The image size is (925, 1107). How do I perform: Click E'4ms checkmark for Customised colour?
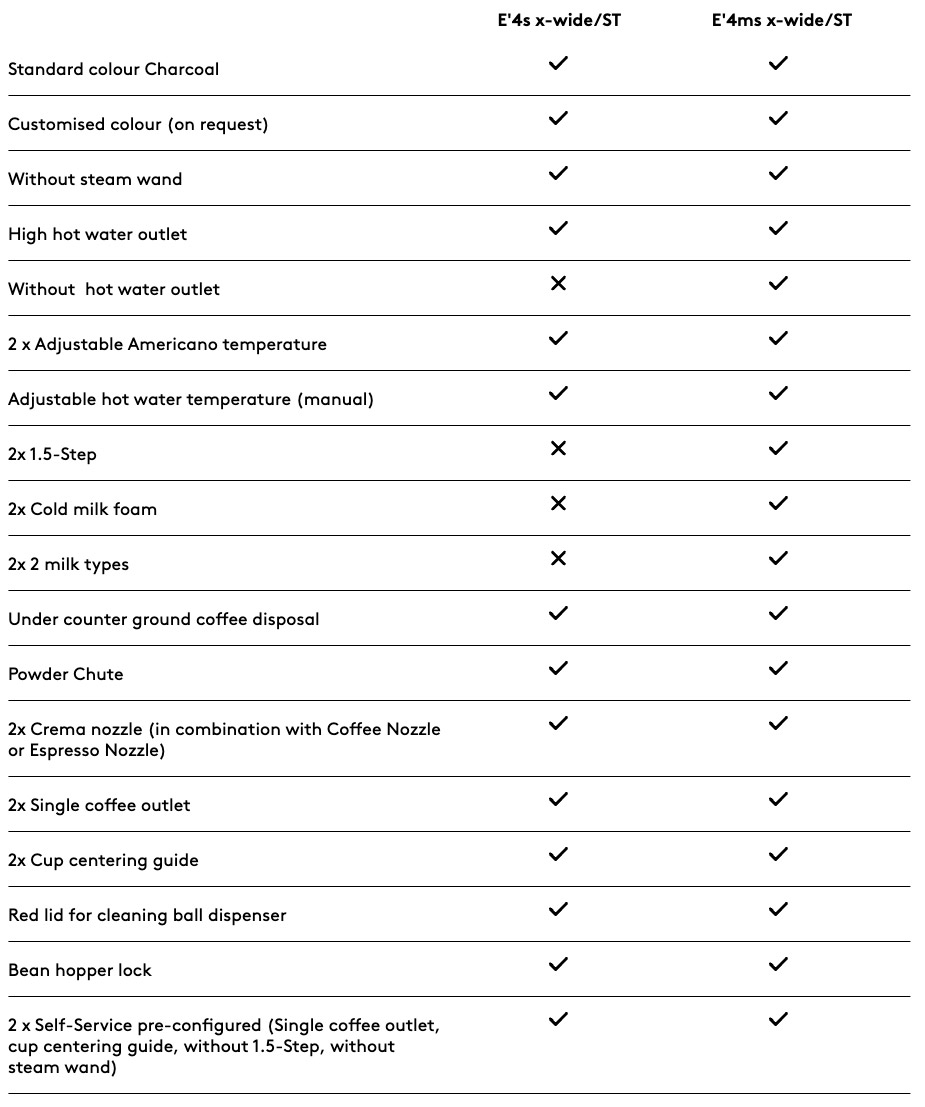[x=778, y=119]
